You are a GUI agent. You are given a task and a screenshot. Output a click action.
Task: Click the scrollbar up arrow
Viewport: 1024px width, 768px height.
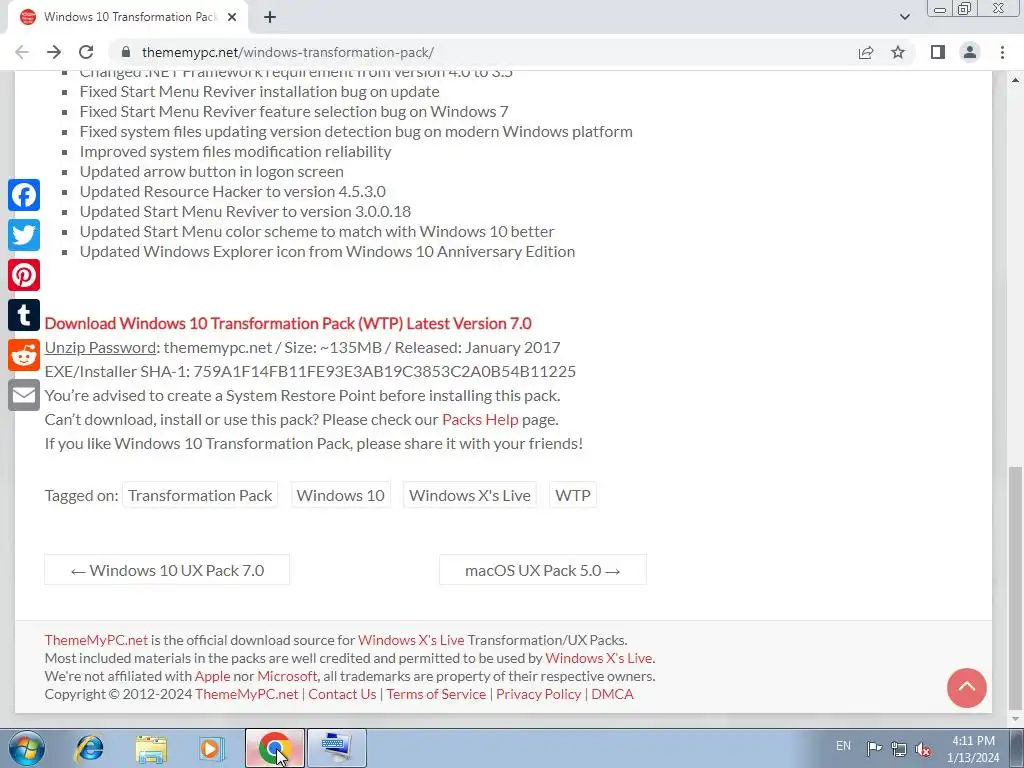click(x=1015, y=80)
